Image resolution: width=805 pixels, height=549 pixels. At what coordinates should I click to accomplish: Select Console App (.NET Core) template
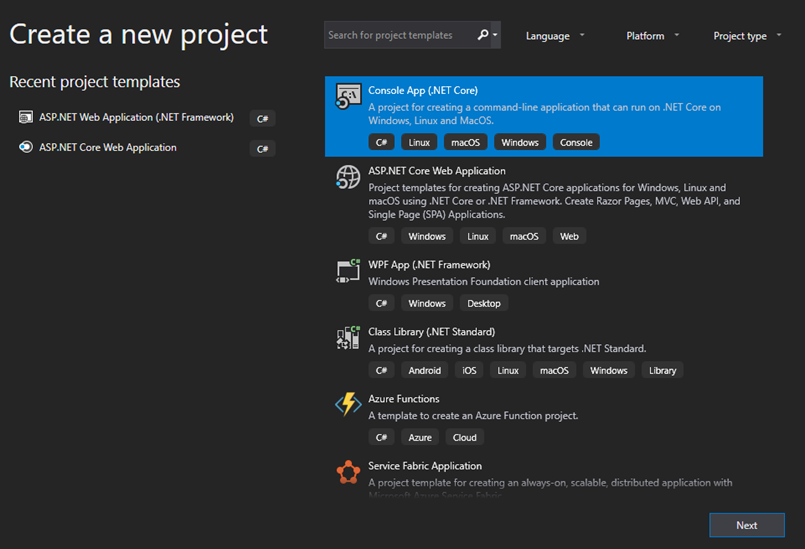tap(544, 117)
